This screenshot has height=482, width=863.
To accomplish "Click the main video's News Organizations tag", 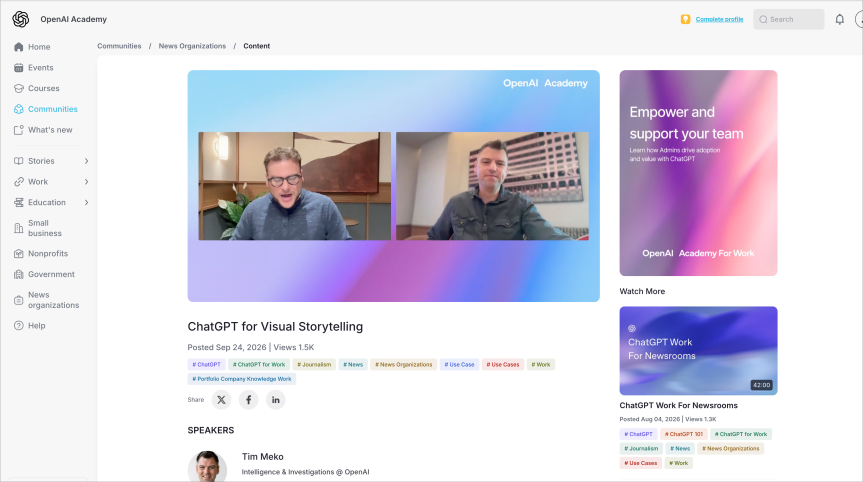I will click(403, 364).
